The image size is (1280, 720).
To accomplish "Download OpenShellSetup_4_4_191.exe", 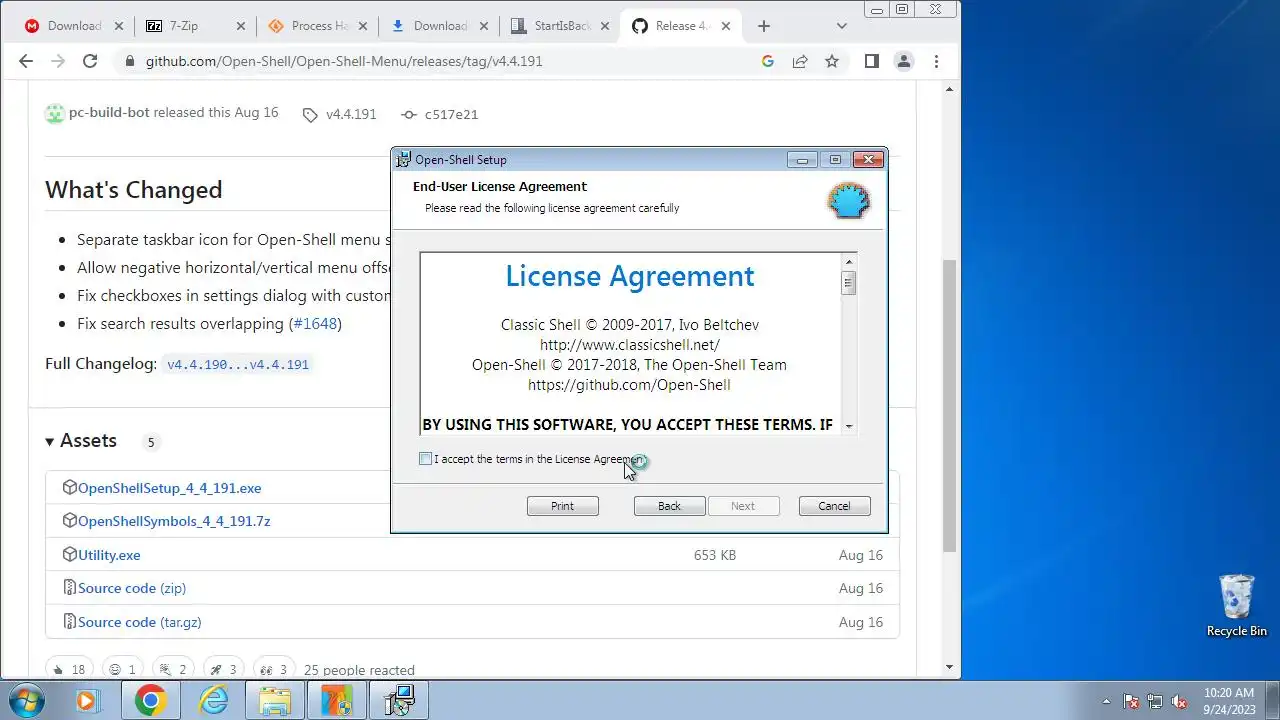I will pos(170,488).
